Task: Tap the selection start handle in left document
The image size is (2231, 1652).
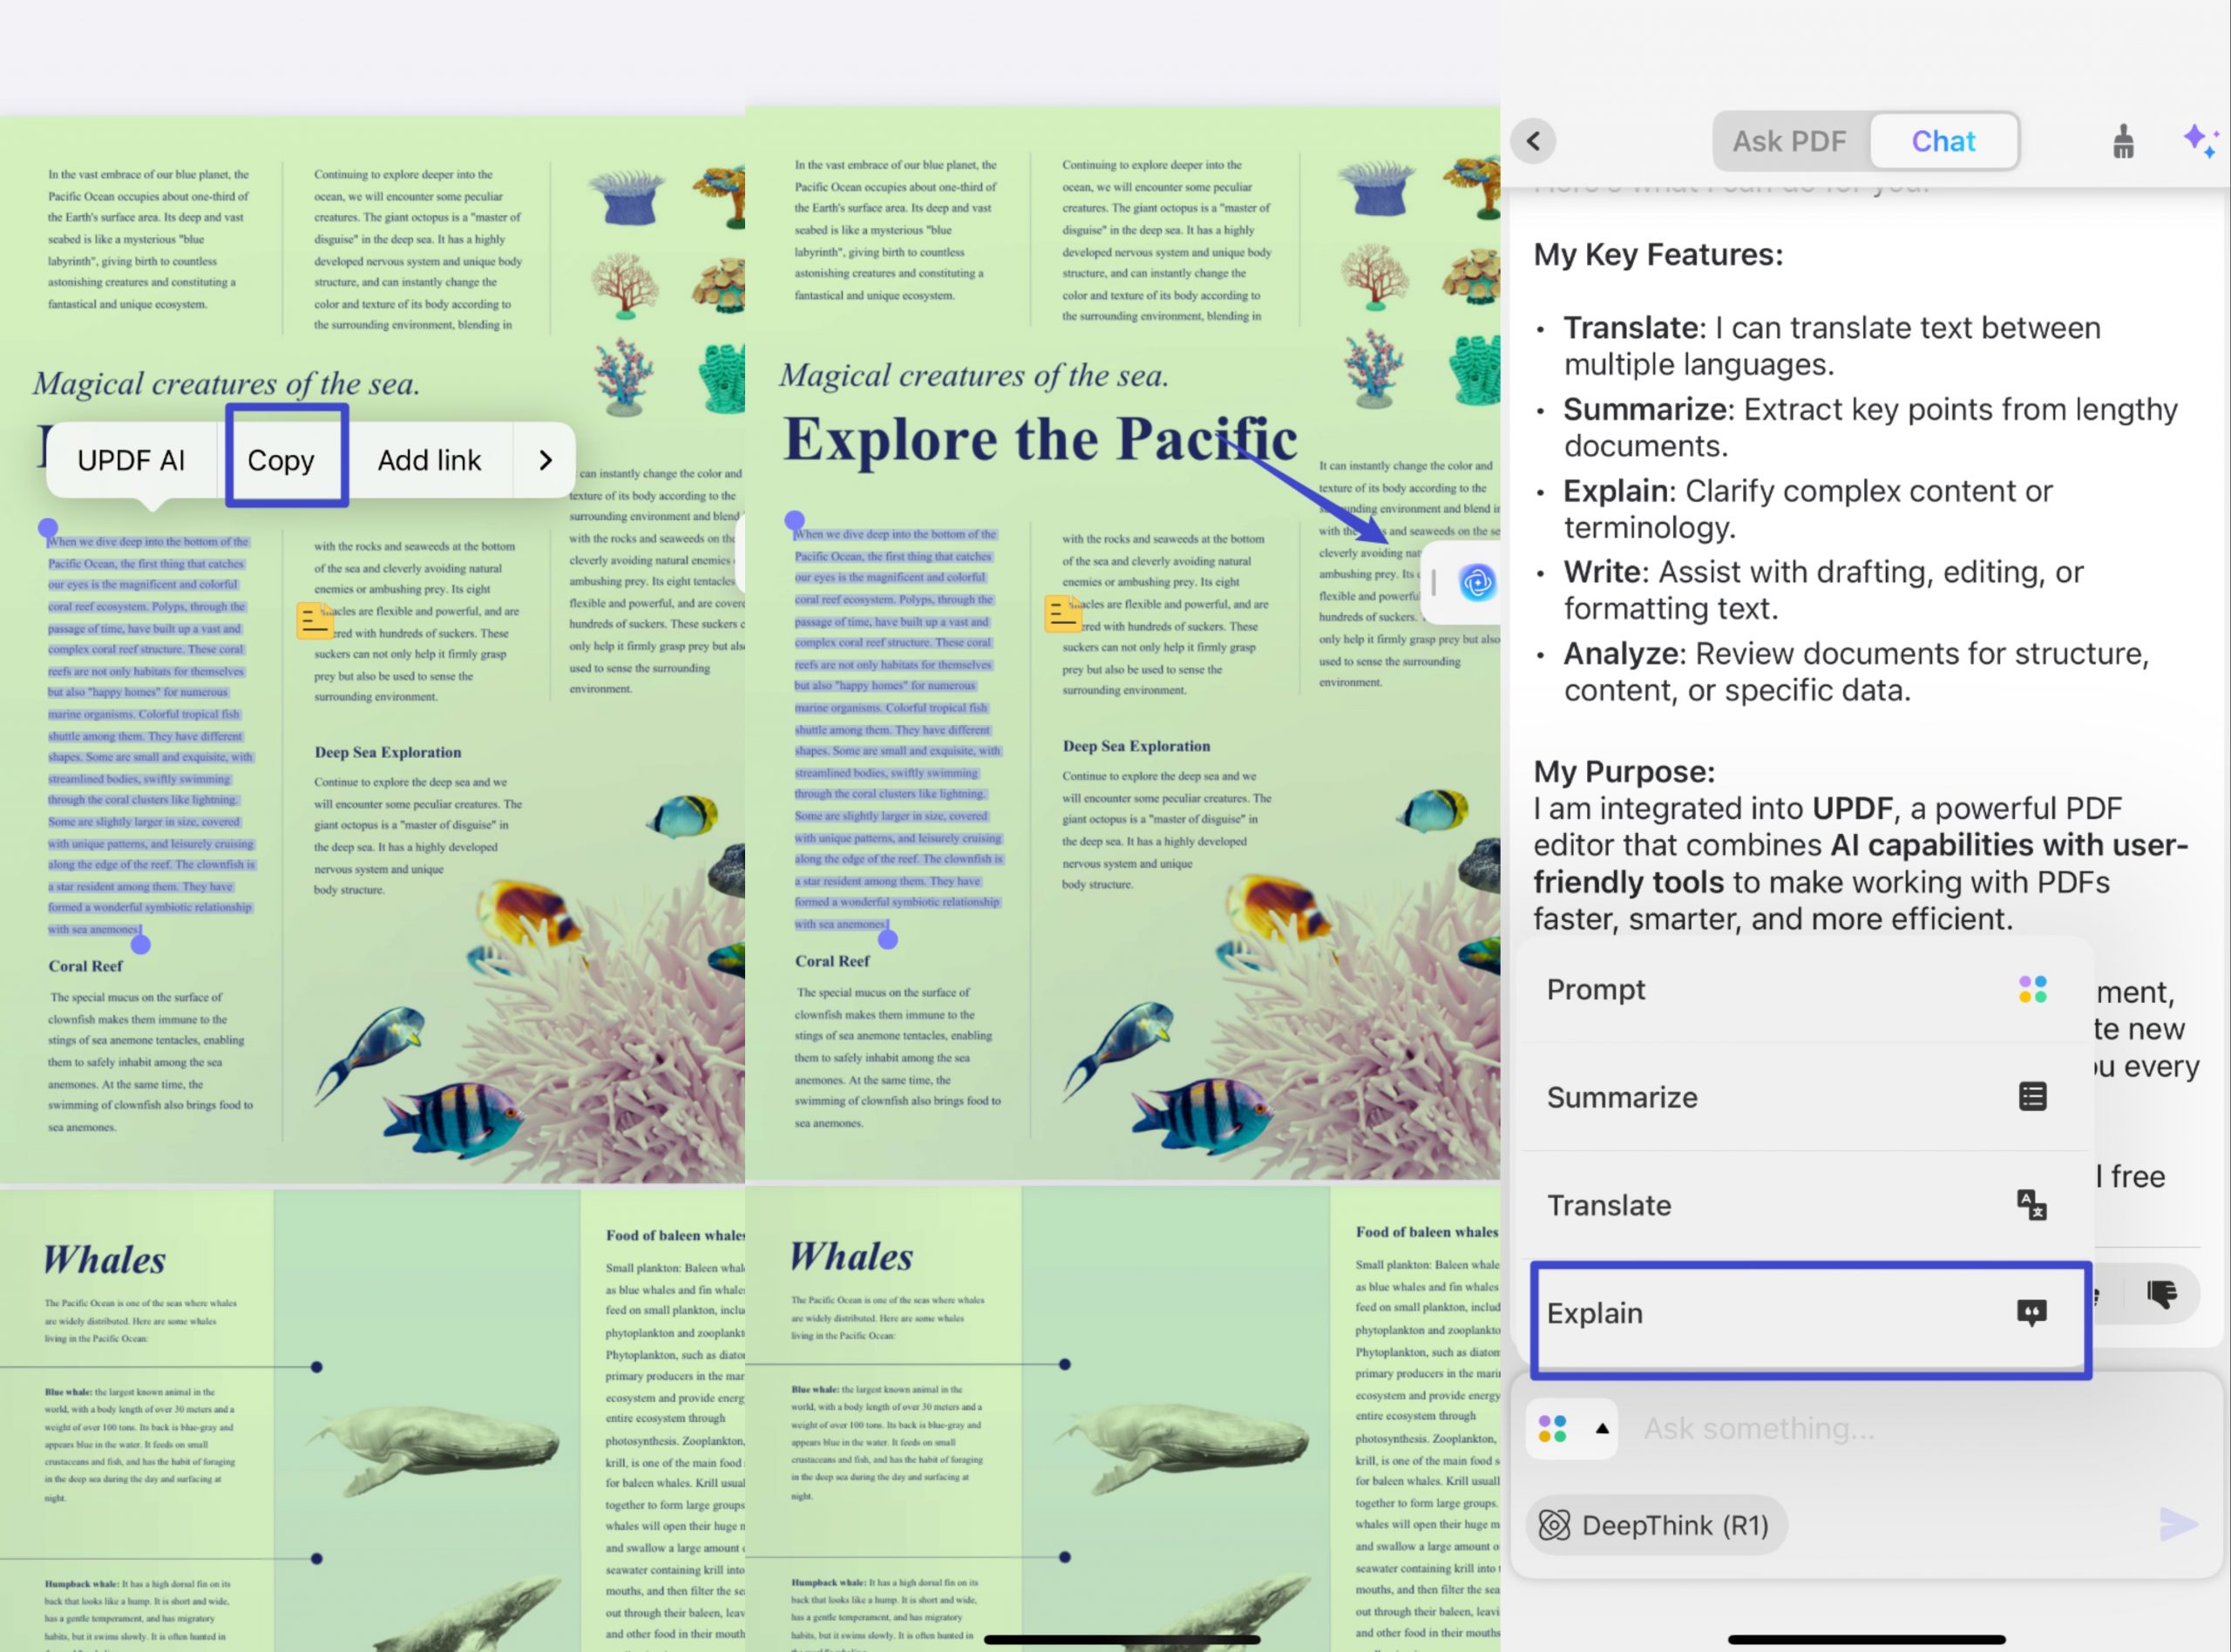Action: 48,528
